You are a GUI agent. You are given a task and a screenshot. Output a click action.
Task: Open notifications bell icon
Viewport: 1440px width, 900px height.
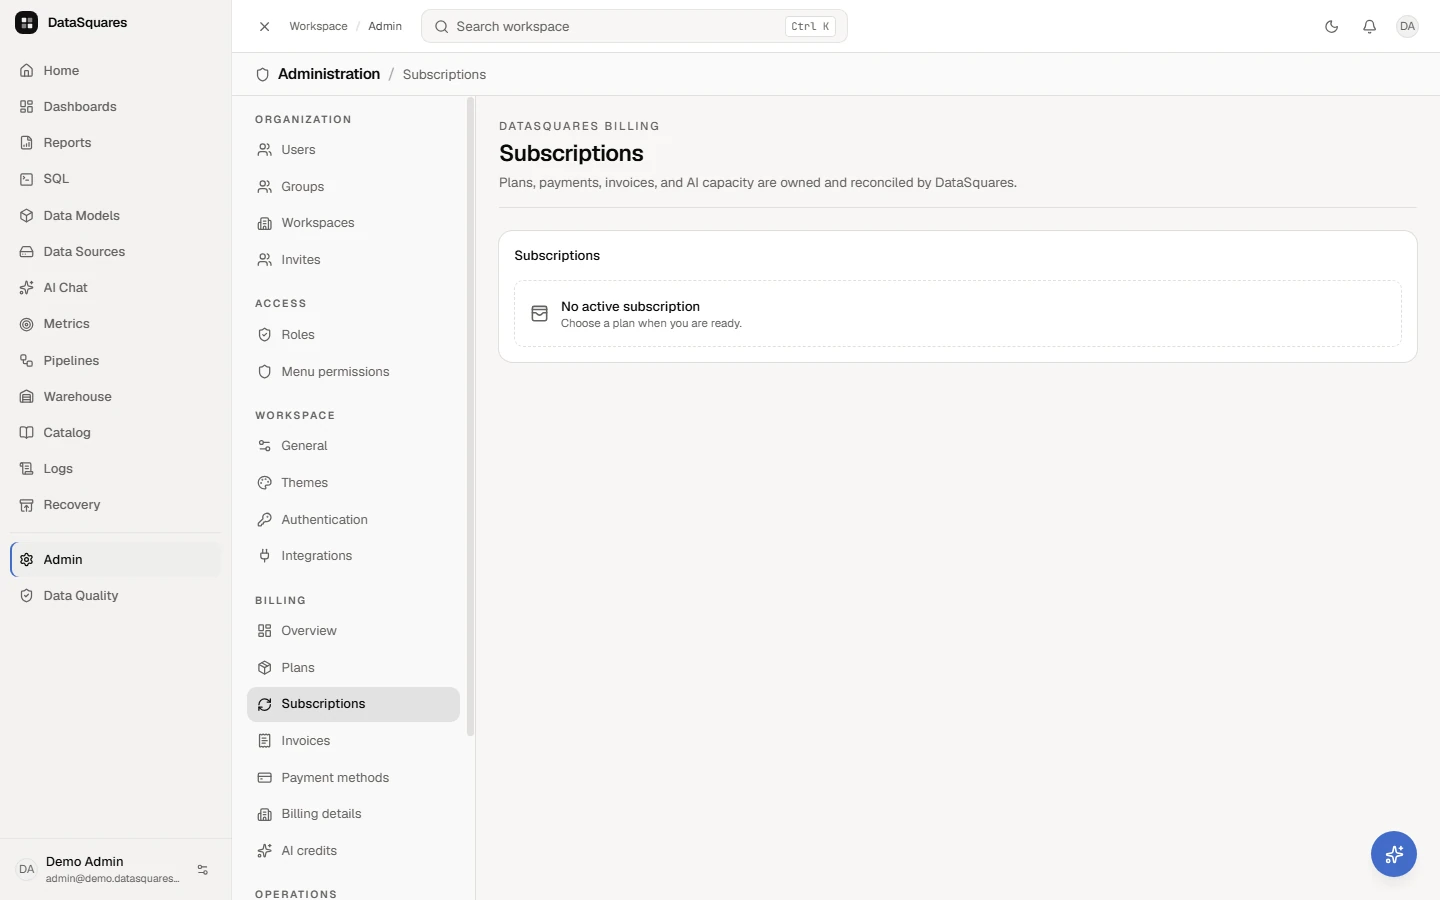point(1369,27)
